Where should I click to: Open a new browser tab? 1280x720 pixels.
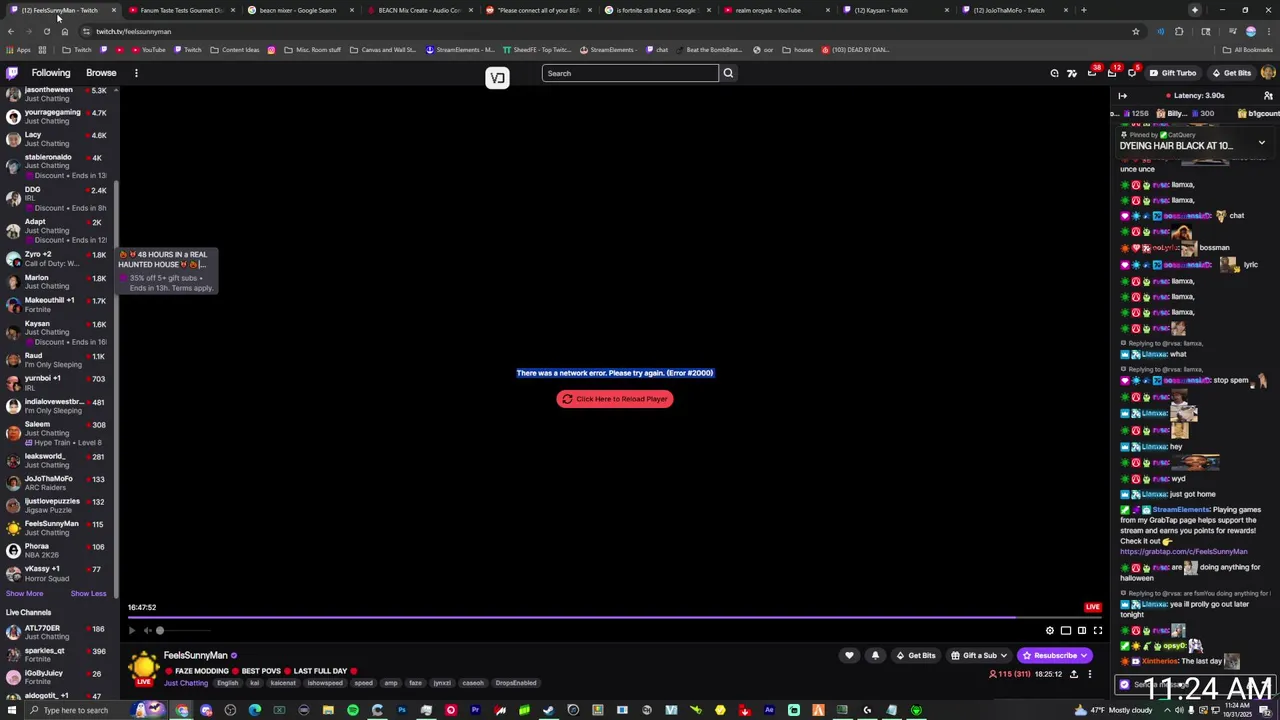click(1083, 10)
